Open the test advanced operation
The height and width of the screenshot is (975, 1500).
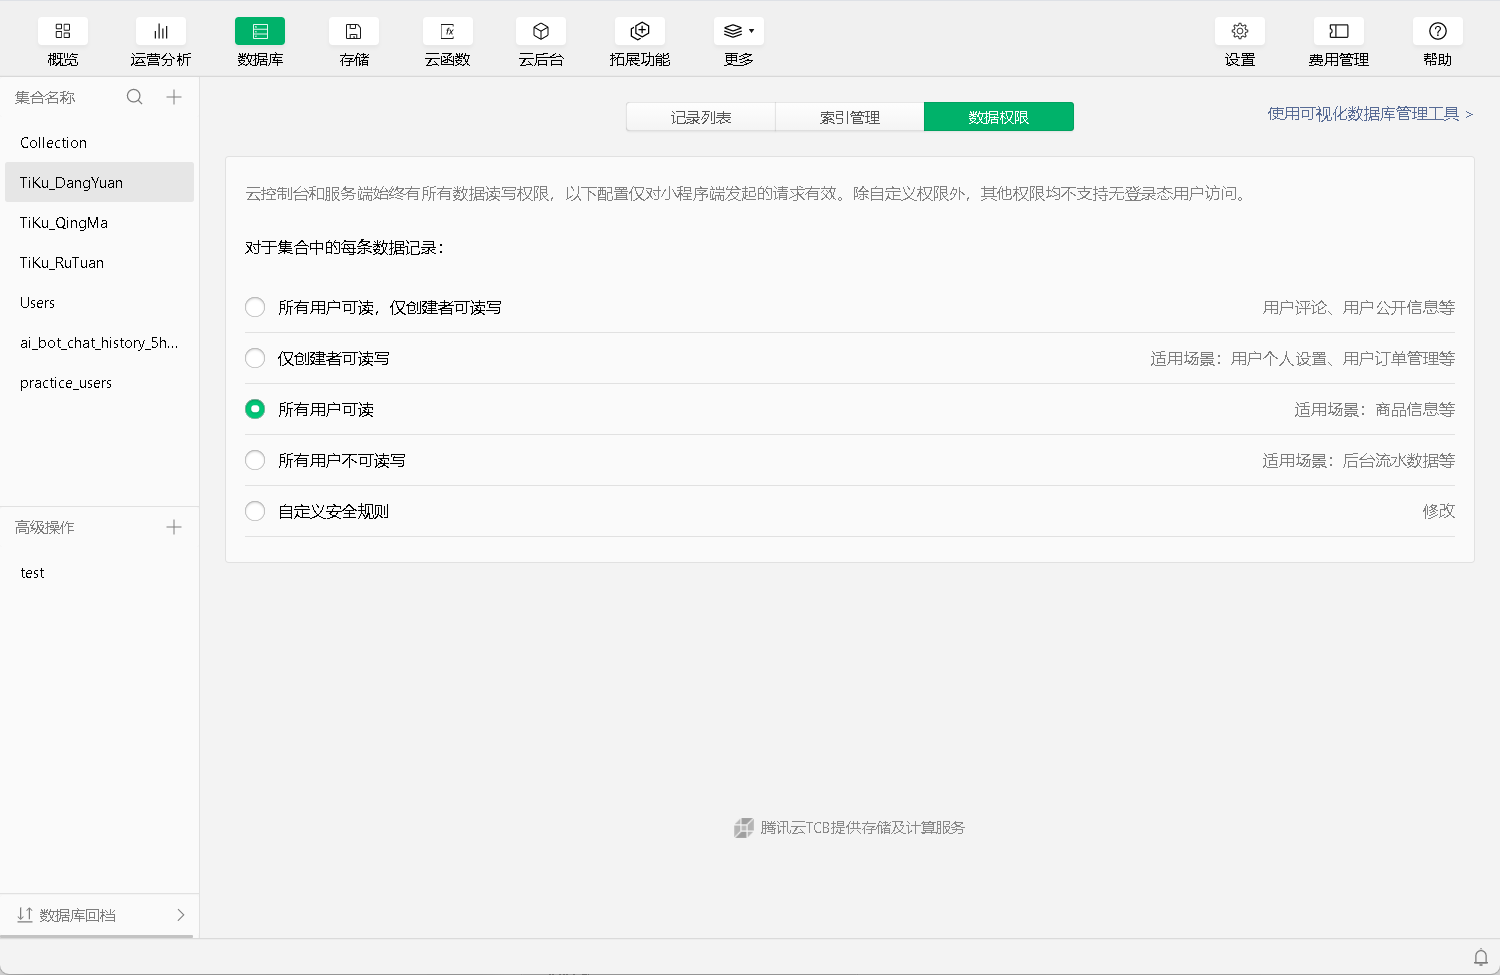click(97, 572)
